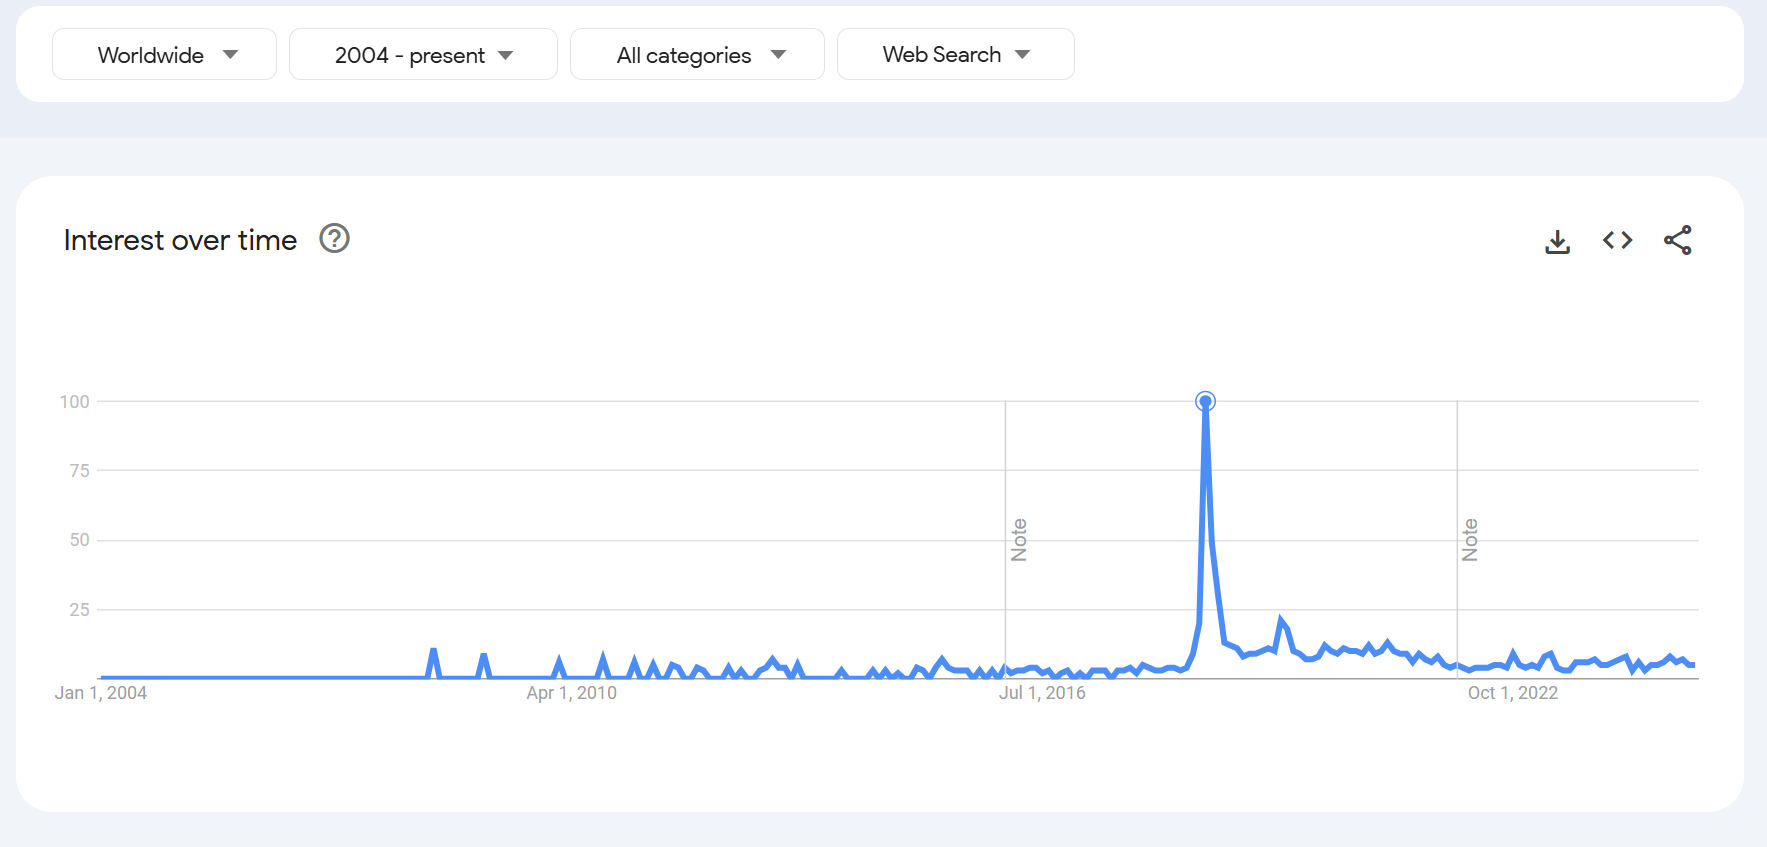Click the 50 value on y-axis
1767x847 pixels.
pyautogui.click(x=79, y=540)
